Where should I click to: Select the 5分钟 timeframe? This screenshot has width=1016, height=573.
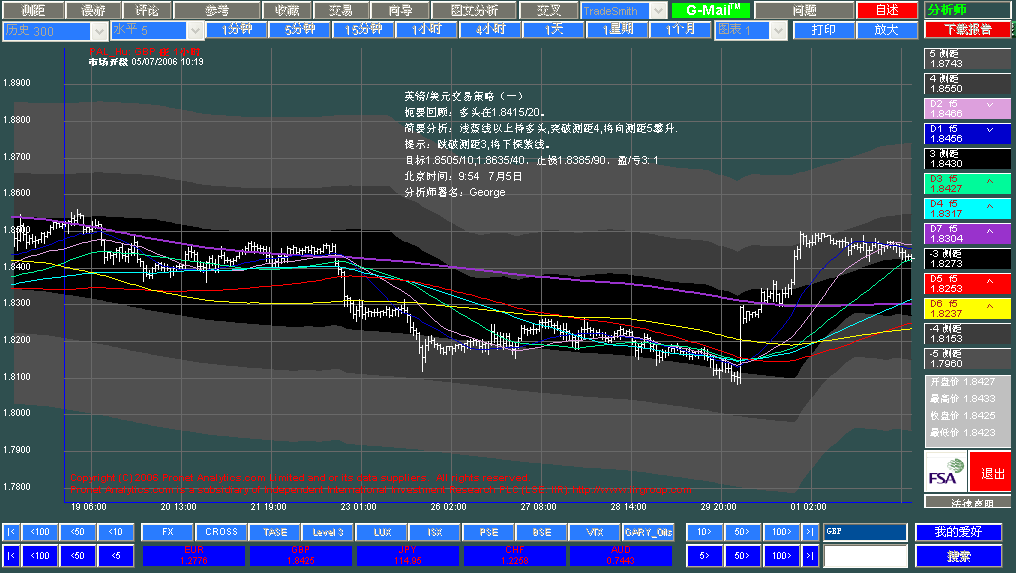pos(300,30)
